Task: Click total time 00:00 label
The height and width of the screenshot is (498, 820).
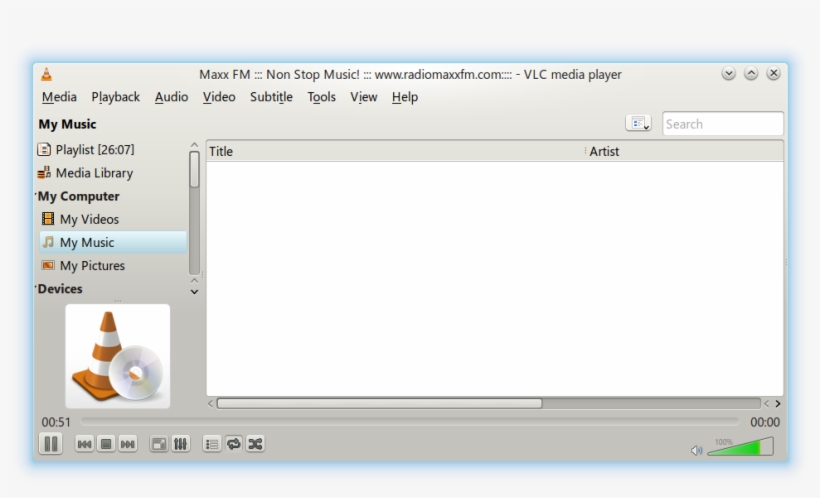Action: click(x=765, y=422)
